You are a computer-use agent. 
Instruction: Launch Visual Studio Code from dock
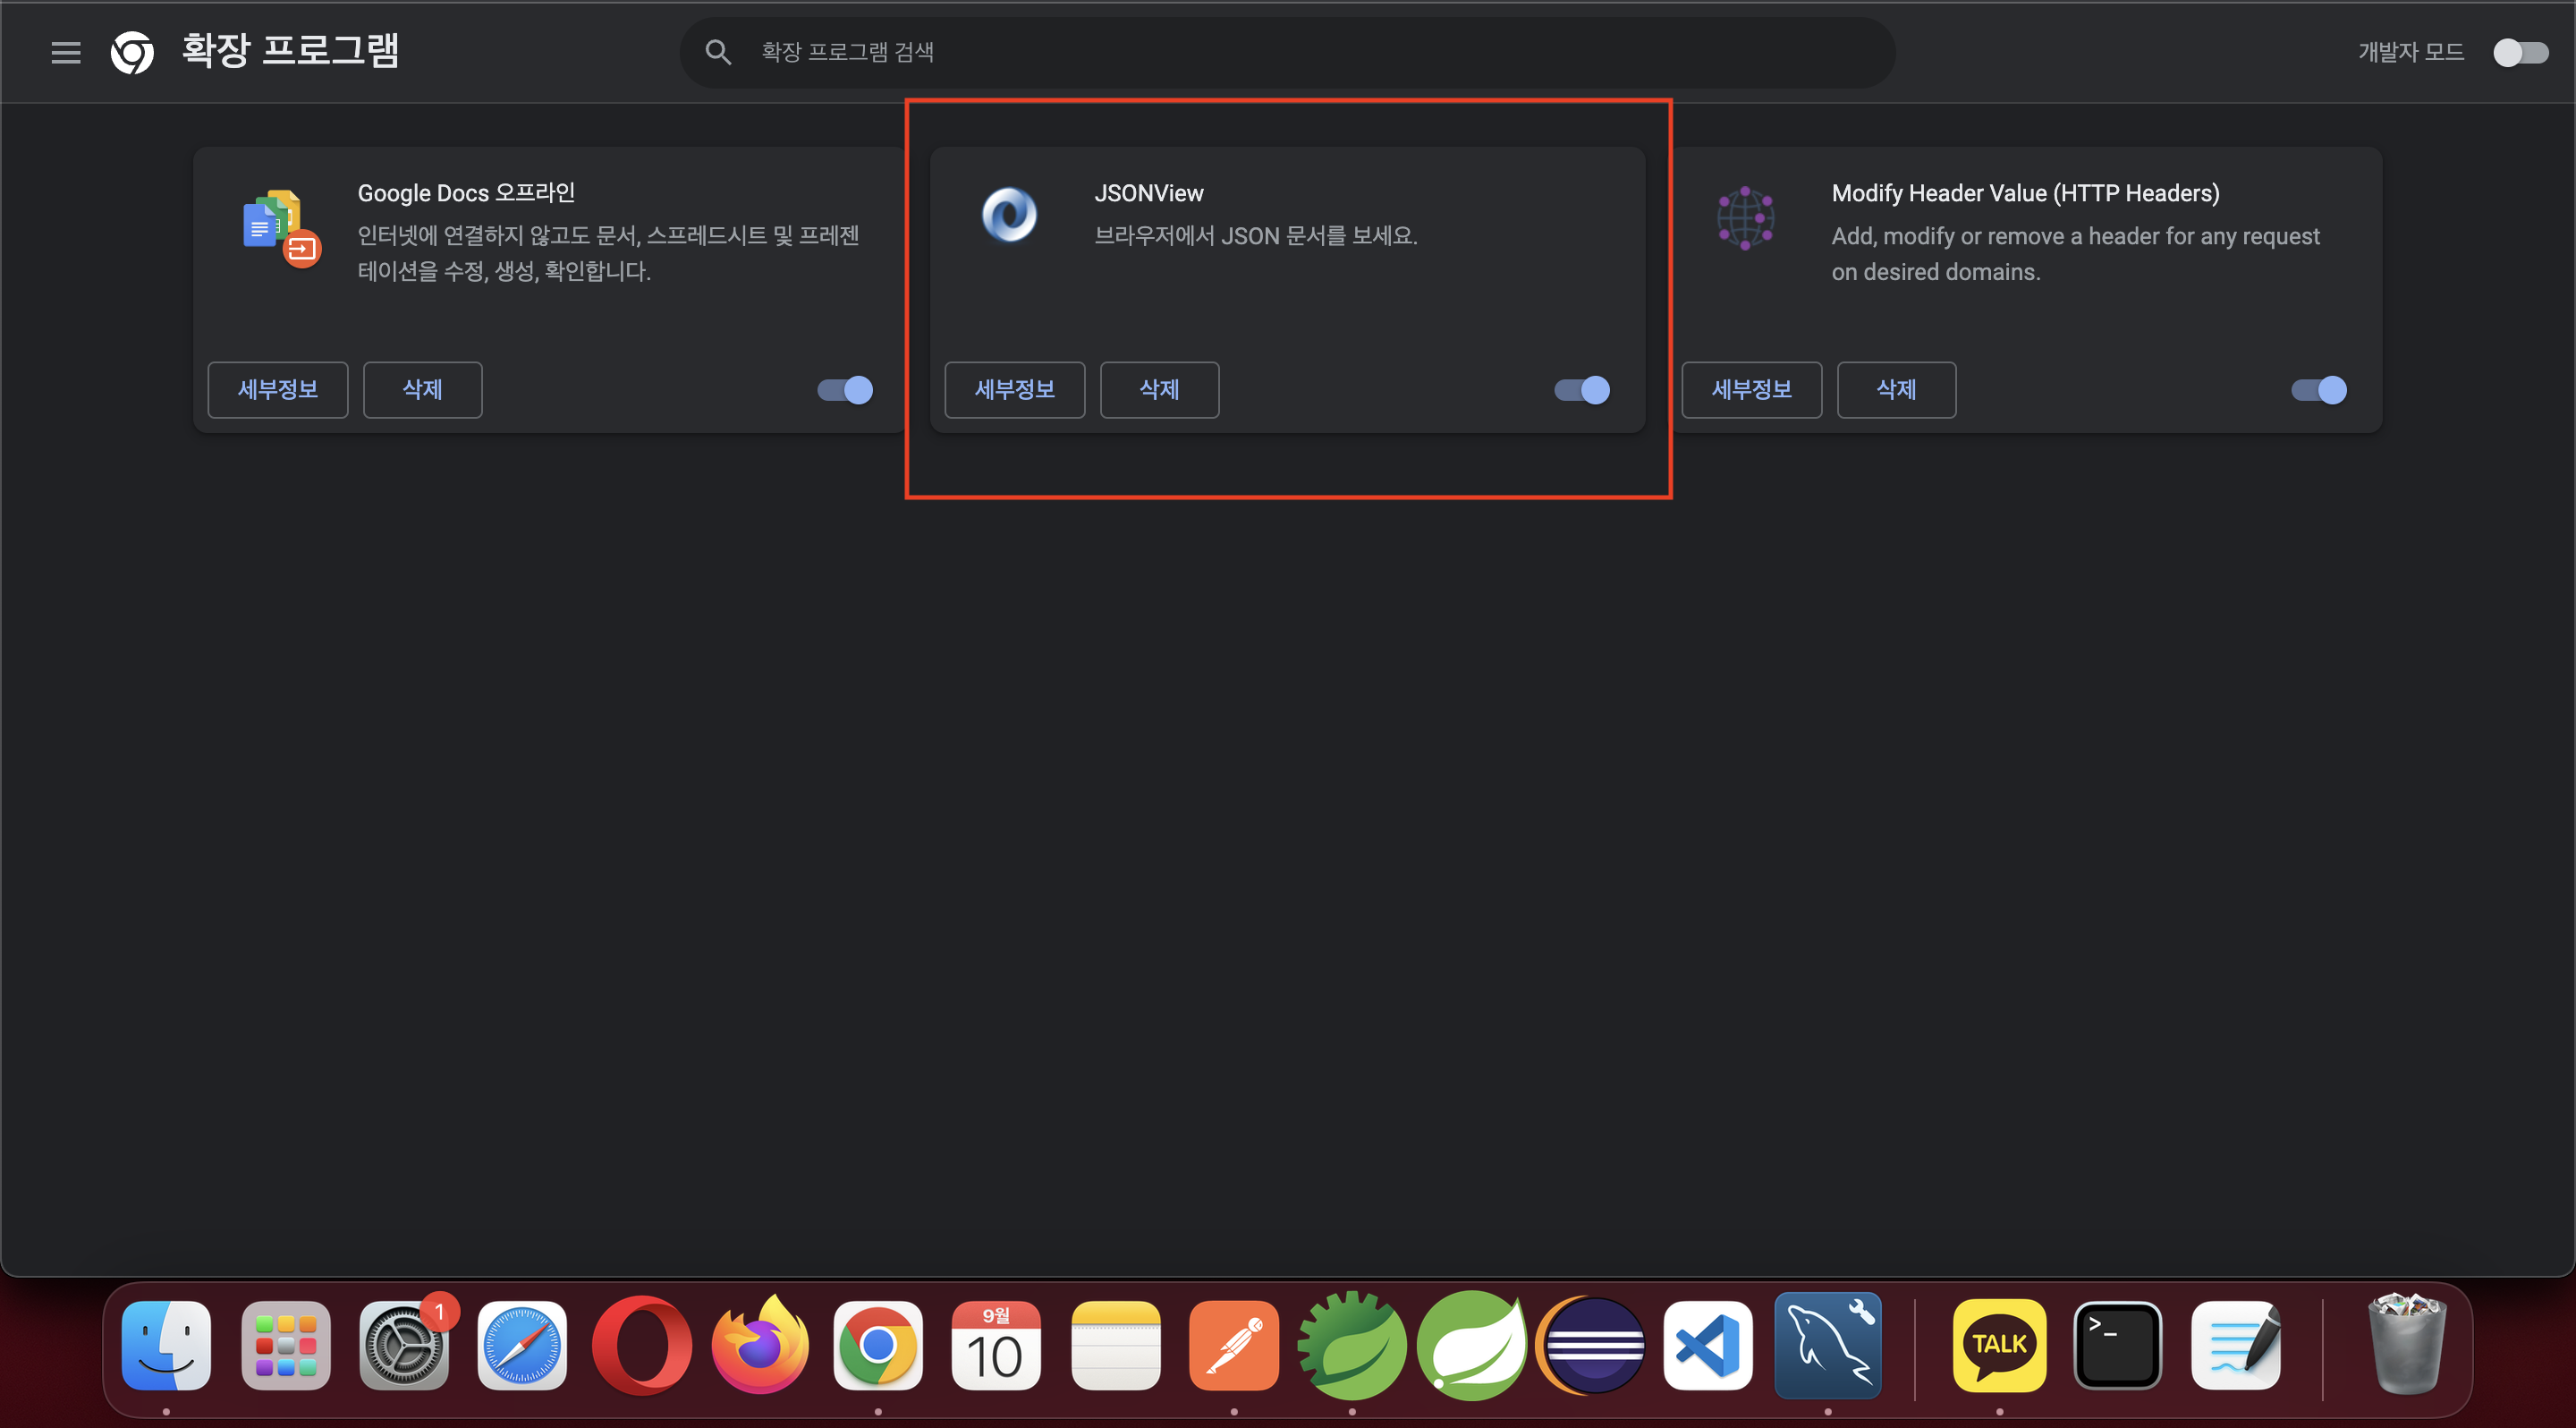click(x=1708, y=1346)
